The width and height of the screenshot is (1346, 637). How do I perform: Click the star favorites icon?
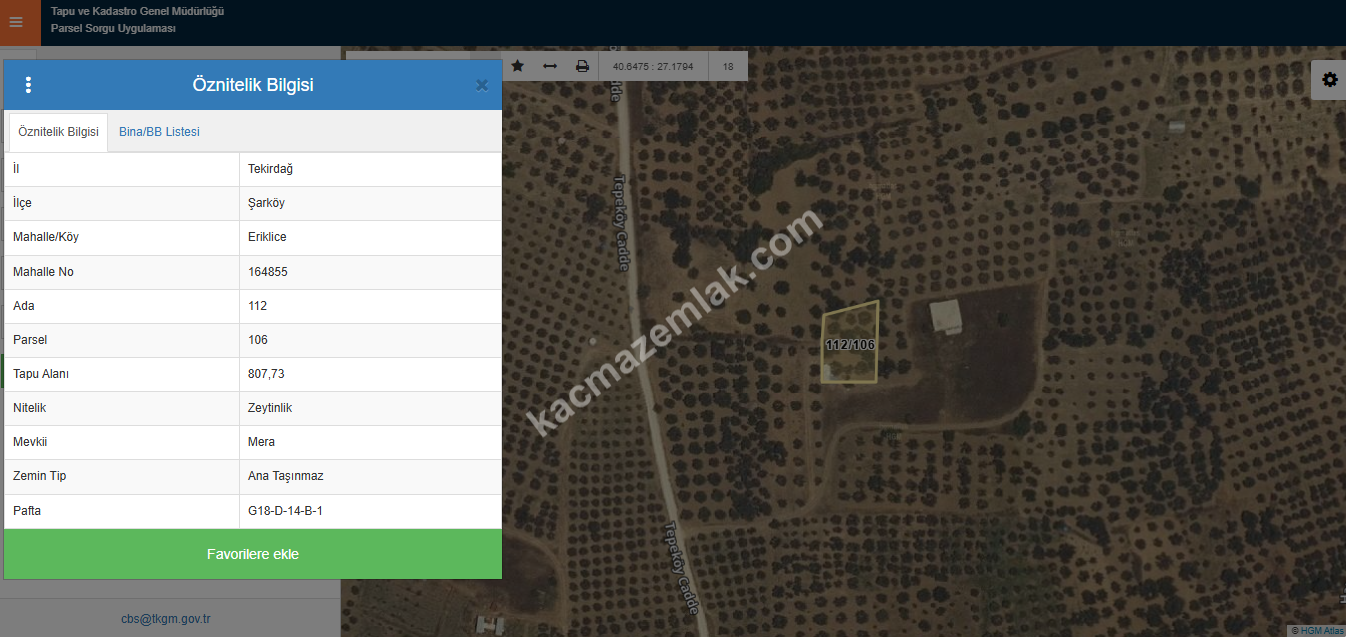tap(518, 66)
